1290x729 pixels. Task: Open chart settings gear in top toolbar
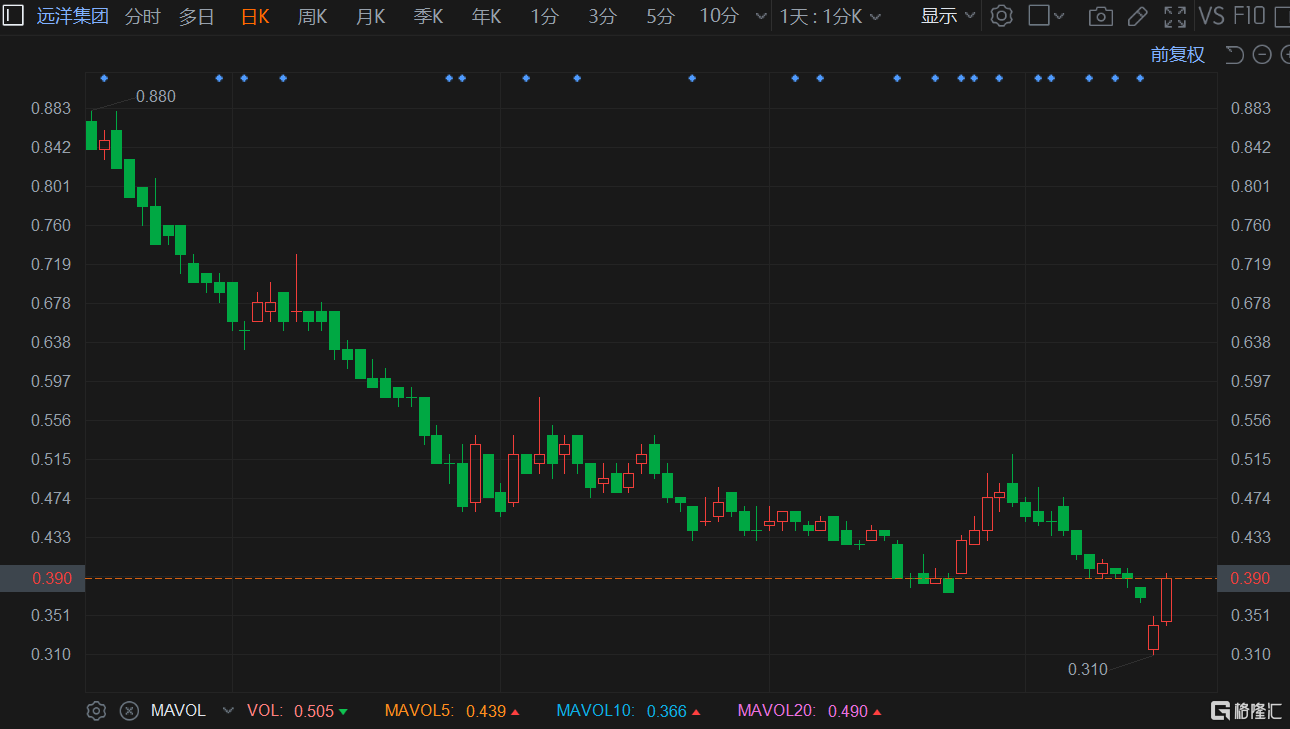(x=1002, y=16)
